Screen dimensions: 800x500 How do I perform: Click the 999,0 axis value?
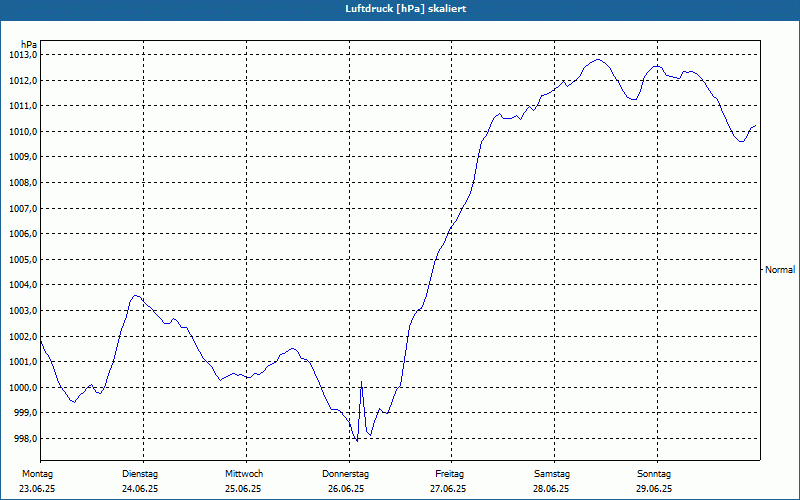[25, 413]
